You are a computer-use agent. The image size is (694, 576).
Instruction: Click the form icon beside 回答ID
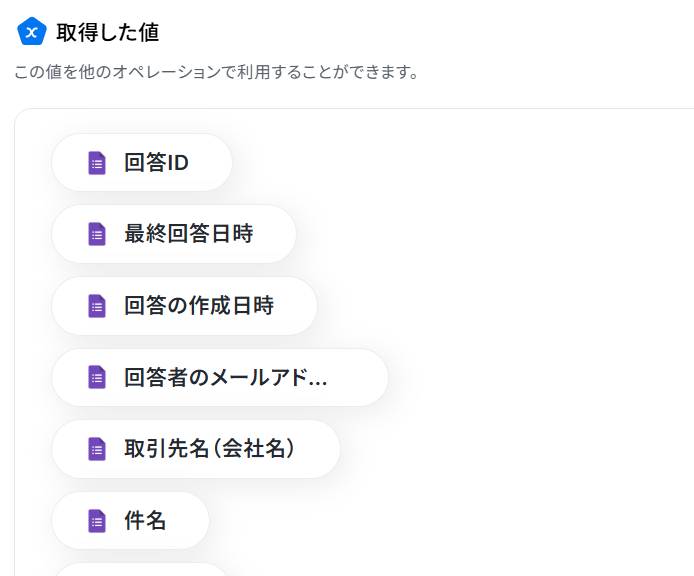pos(97,163)
